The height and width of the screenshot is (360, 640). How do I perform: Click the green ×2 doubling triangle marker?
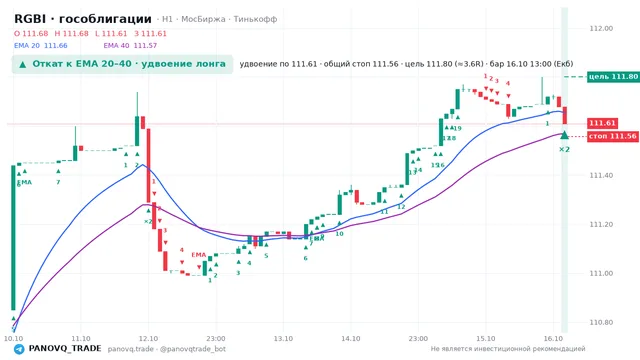point(564,135)
